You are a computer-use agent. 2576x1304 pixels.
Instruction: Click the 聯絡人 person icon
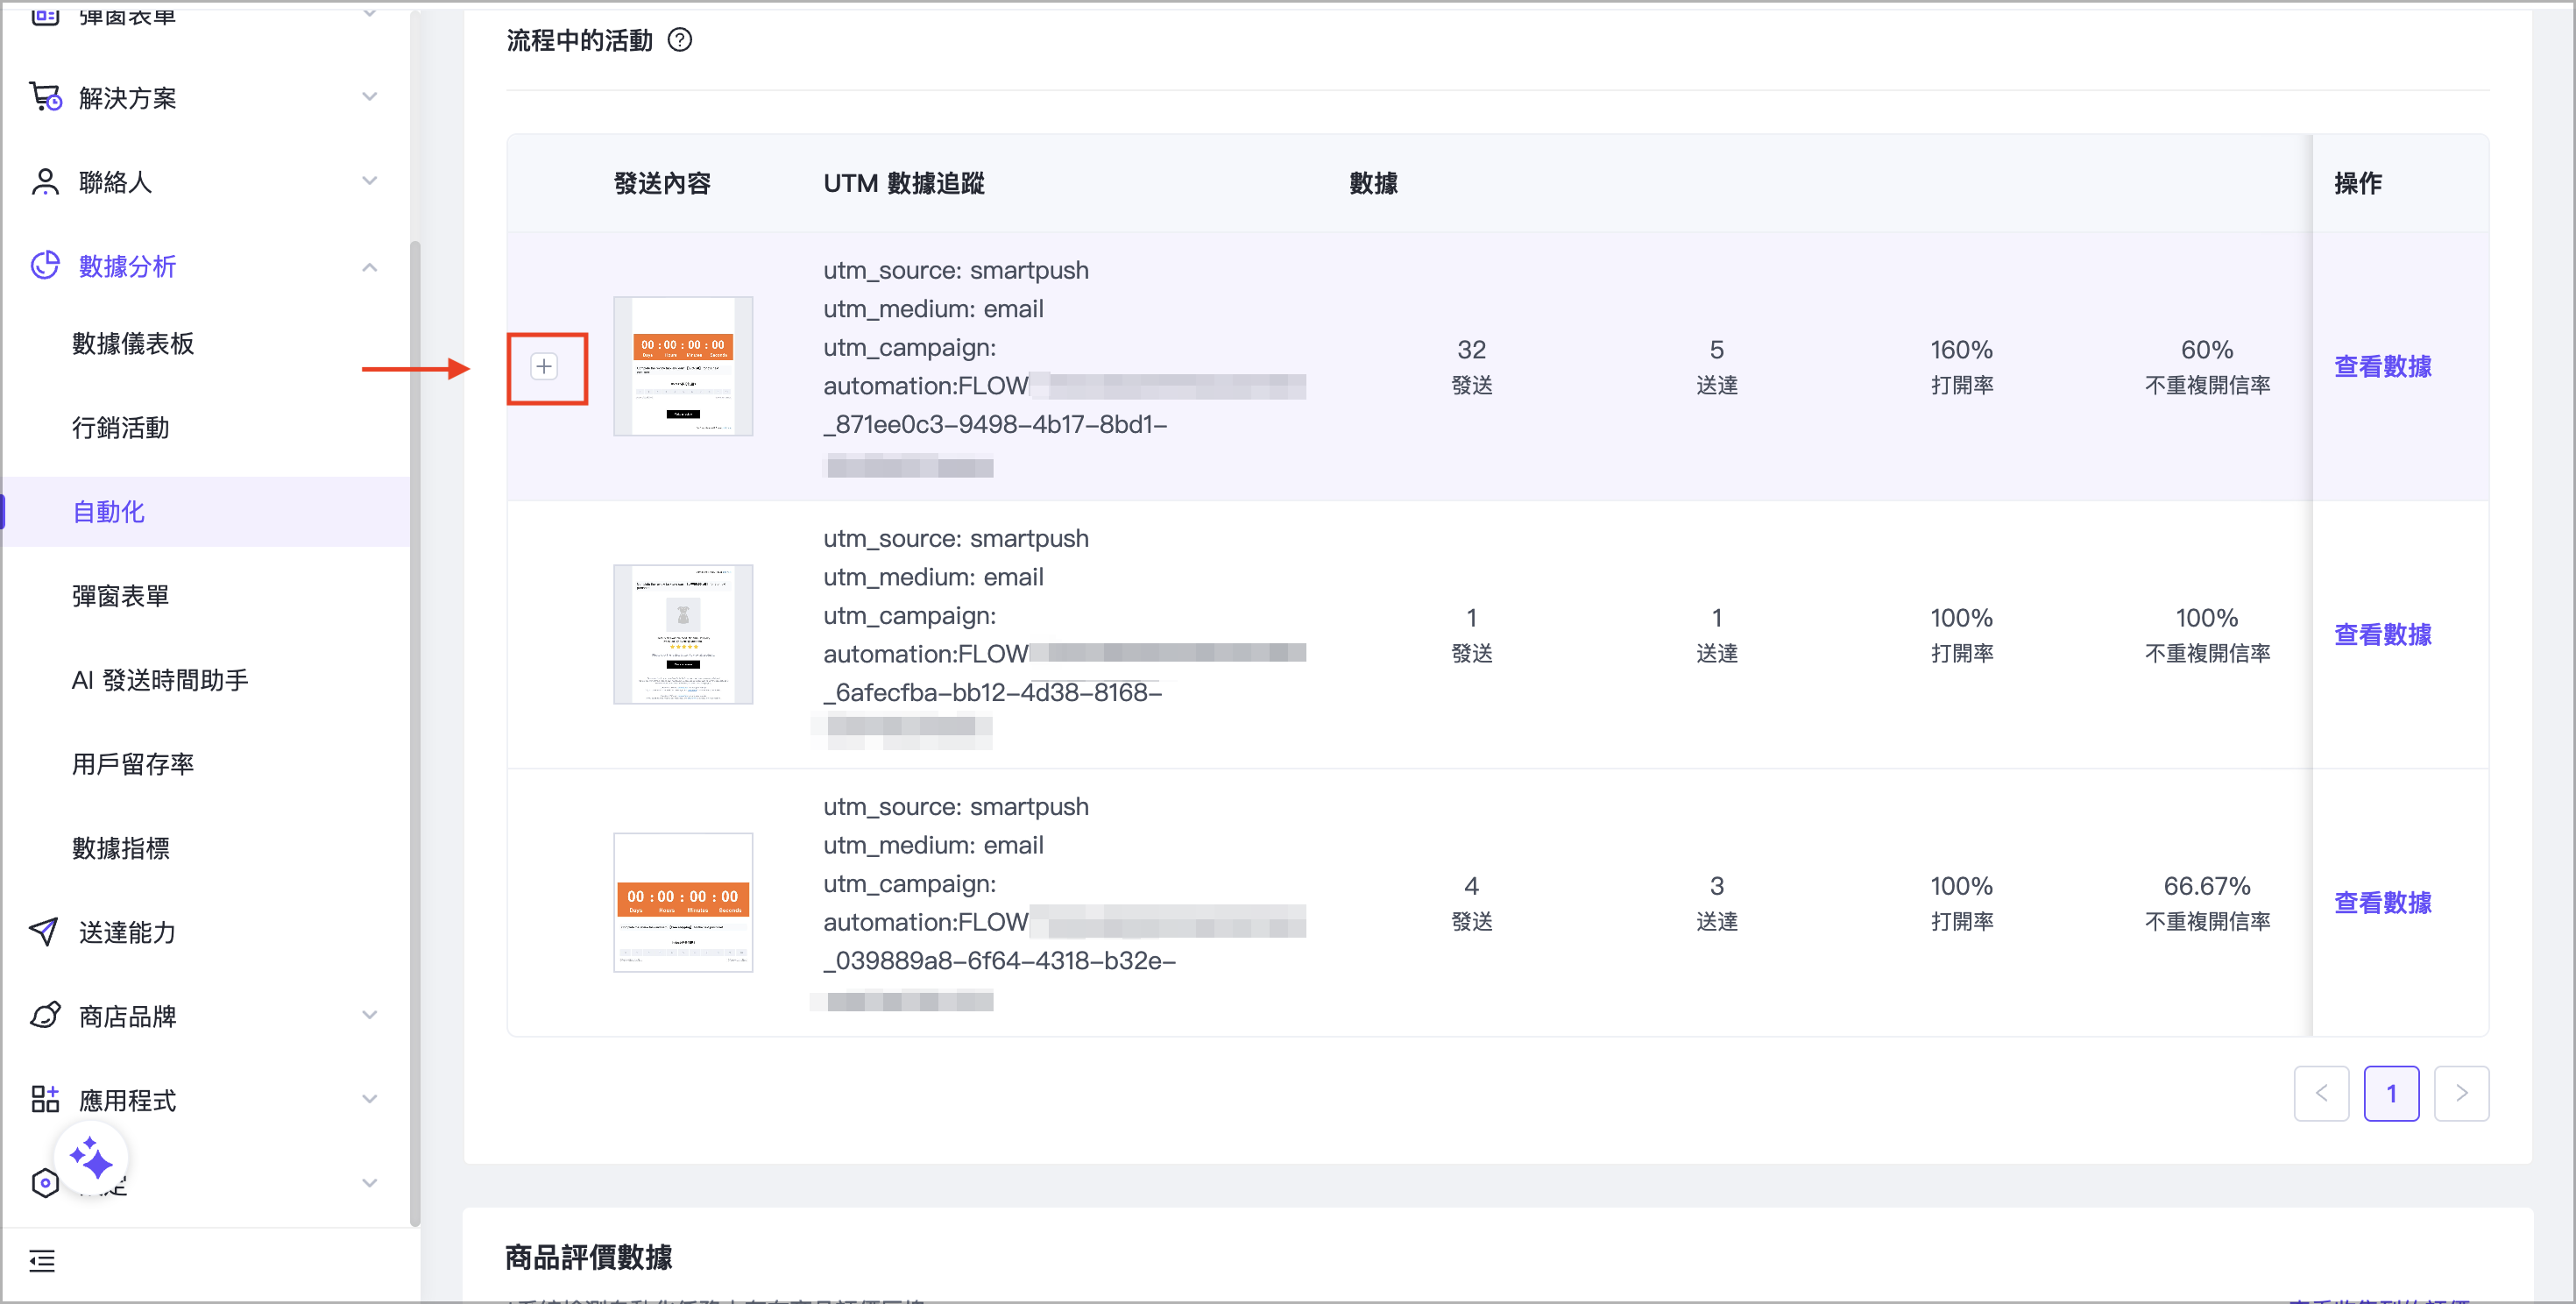(x=45, y=182)
